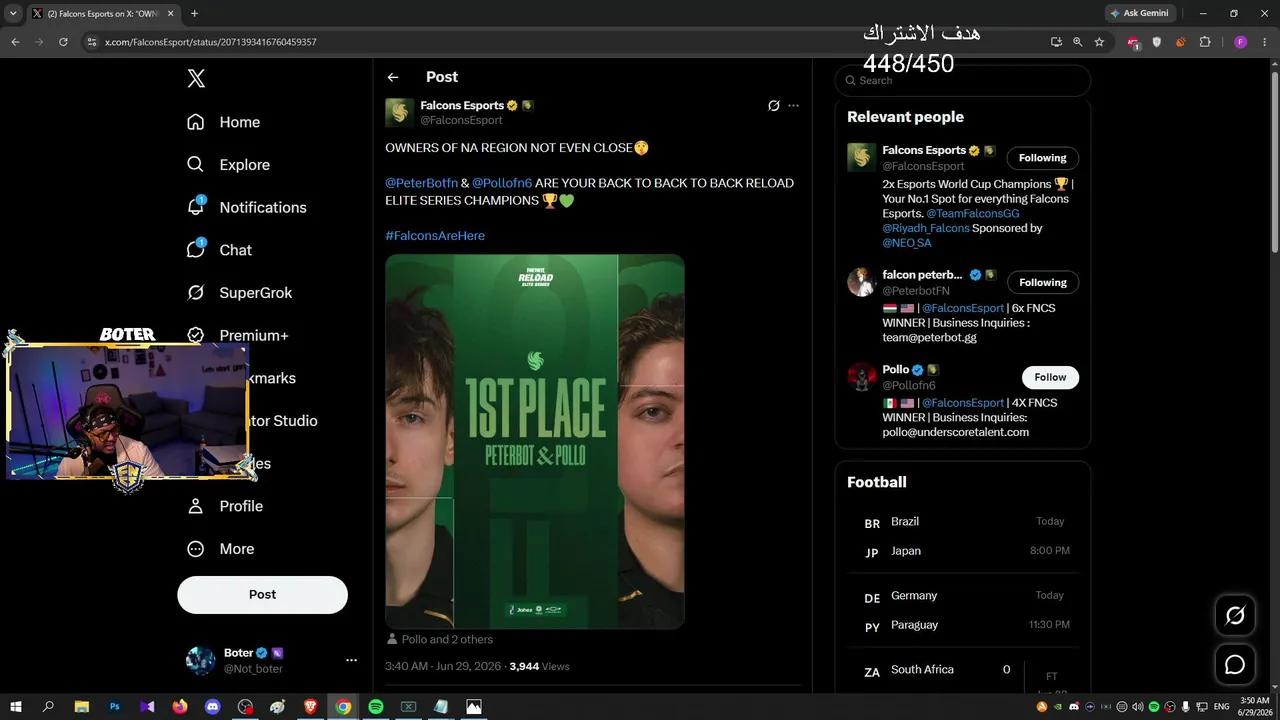This screenshot has width=1280, height=720.
Task: Click the More circle icon in sidebar
Action: pos(196,549)
